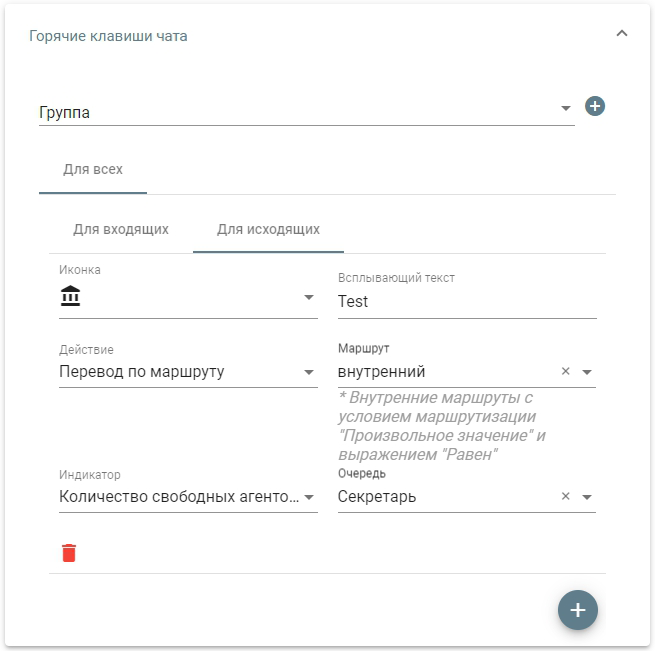The height and width of the screenshot is (651, 655).
Task: Click the внутренний route value
Action: pos(381,371)
